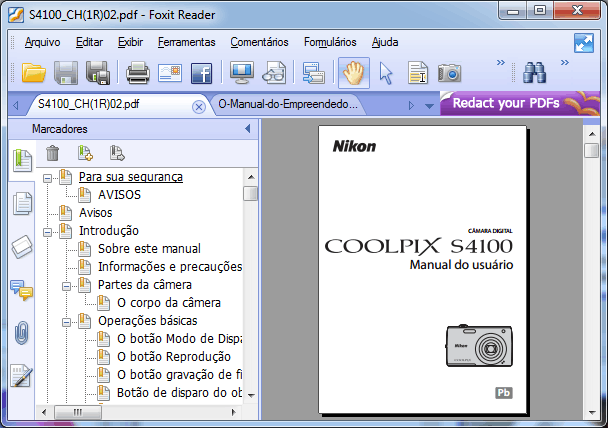The height and width of the screenshot is (428, 608).
Task: Open O botão gravação de fi bookmark
Action: click(x=180, y=374)
